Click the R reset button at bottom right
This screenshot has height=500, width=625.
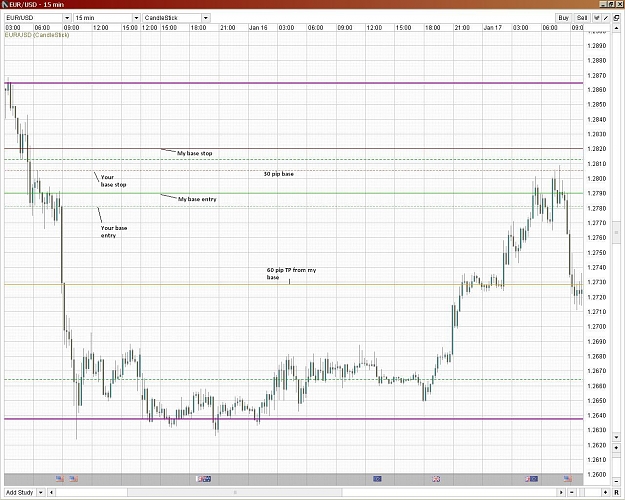click(x=616, y=492)
